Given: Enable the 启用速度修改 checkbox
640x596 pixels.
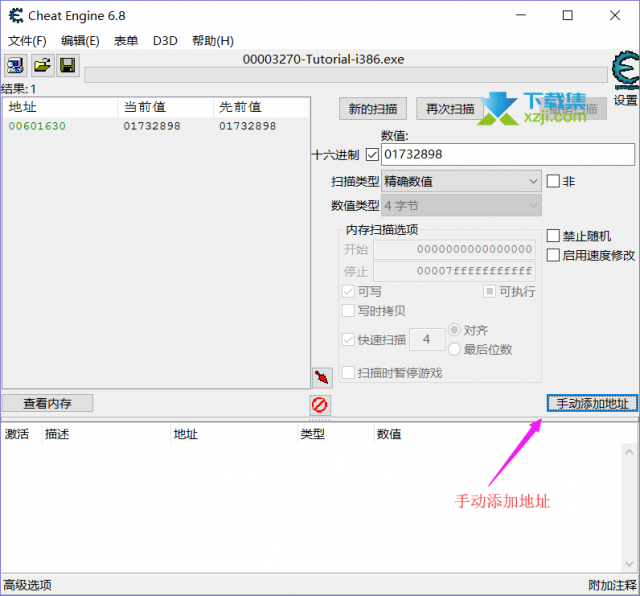Looking at the screenshot, I should point(553,255).
